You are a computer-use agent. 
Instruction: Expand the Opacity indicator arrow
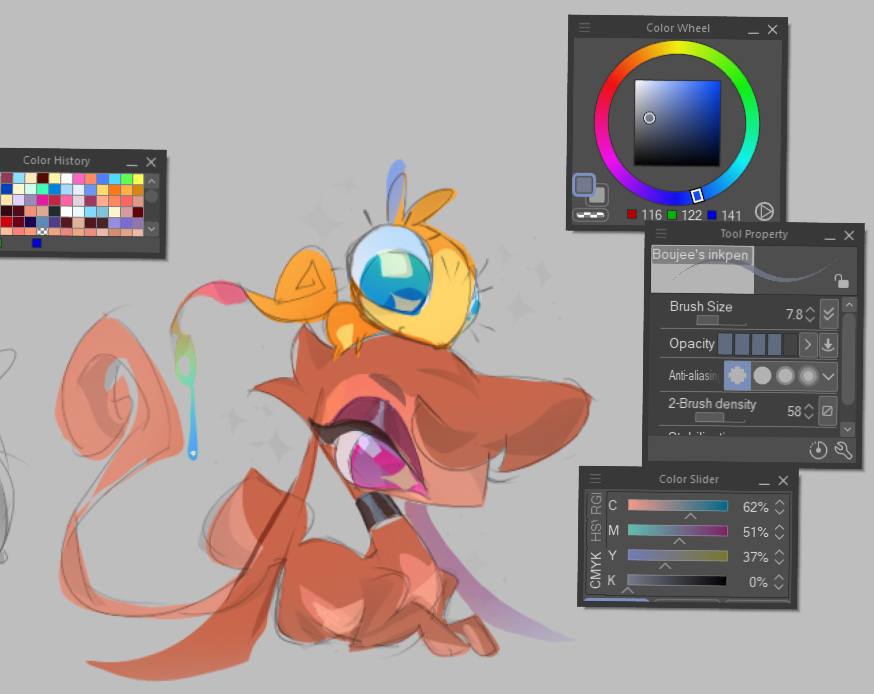point(808,345)
